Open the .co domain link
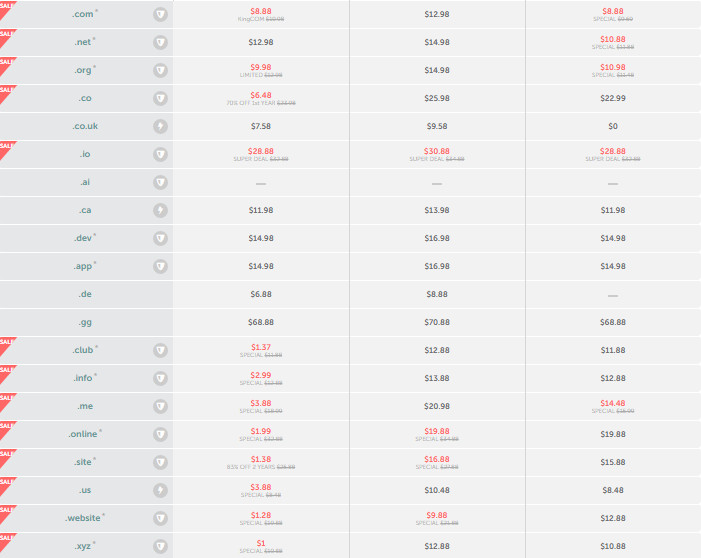The width and height of the screenshot is (701, 558). (85, 98)
